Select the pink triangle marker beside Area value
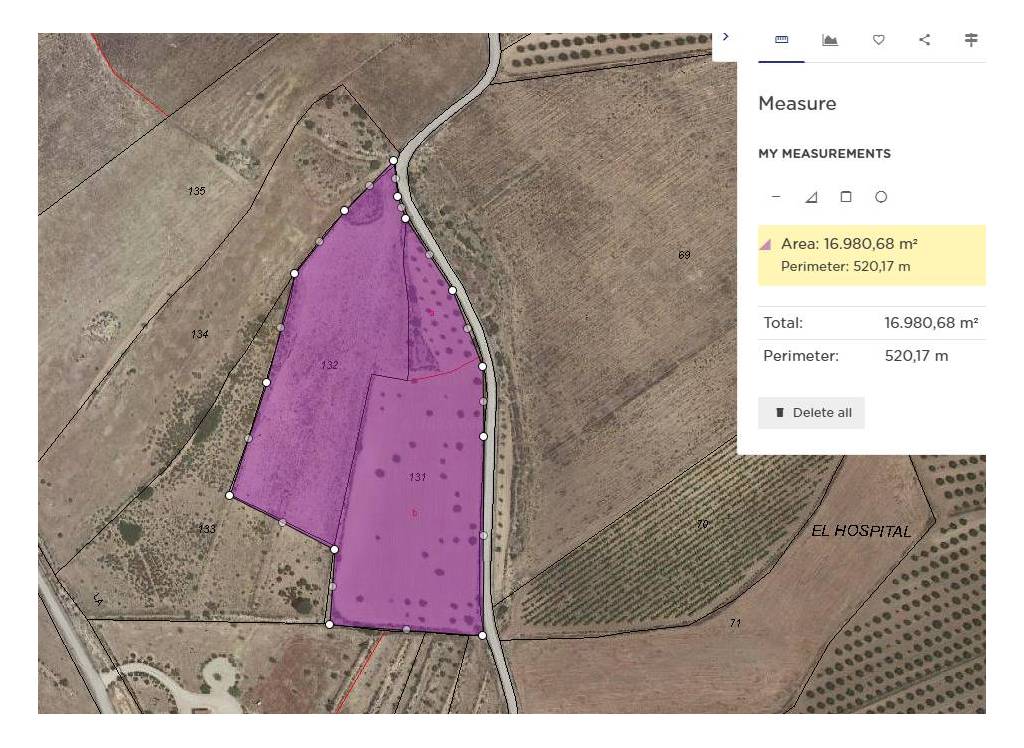 point(765,242)
